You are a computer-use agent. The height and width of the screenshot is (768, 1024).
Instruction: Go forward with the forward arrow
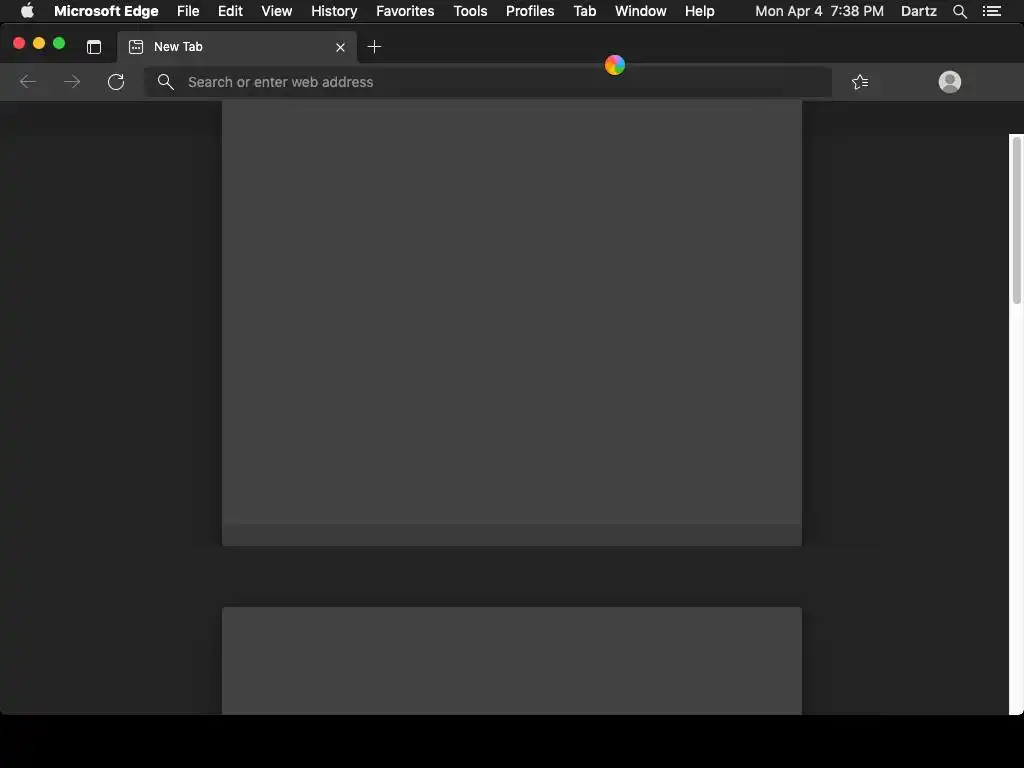click(x=72, y=82)
